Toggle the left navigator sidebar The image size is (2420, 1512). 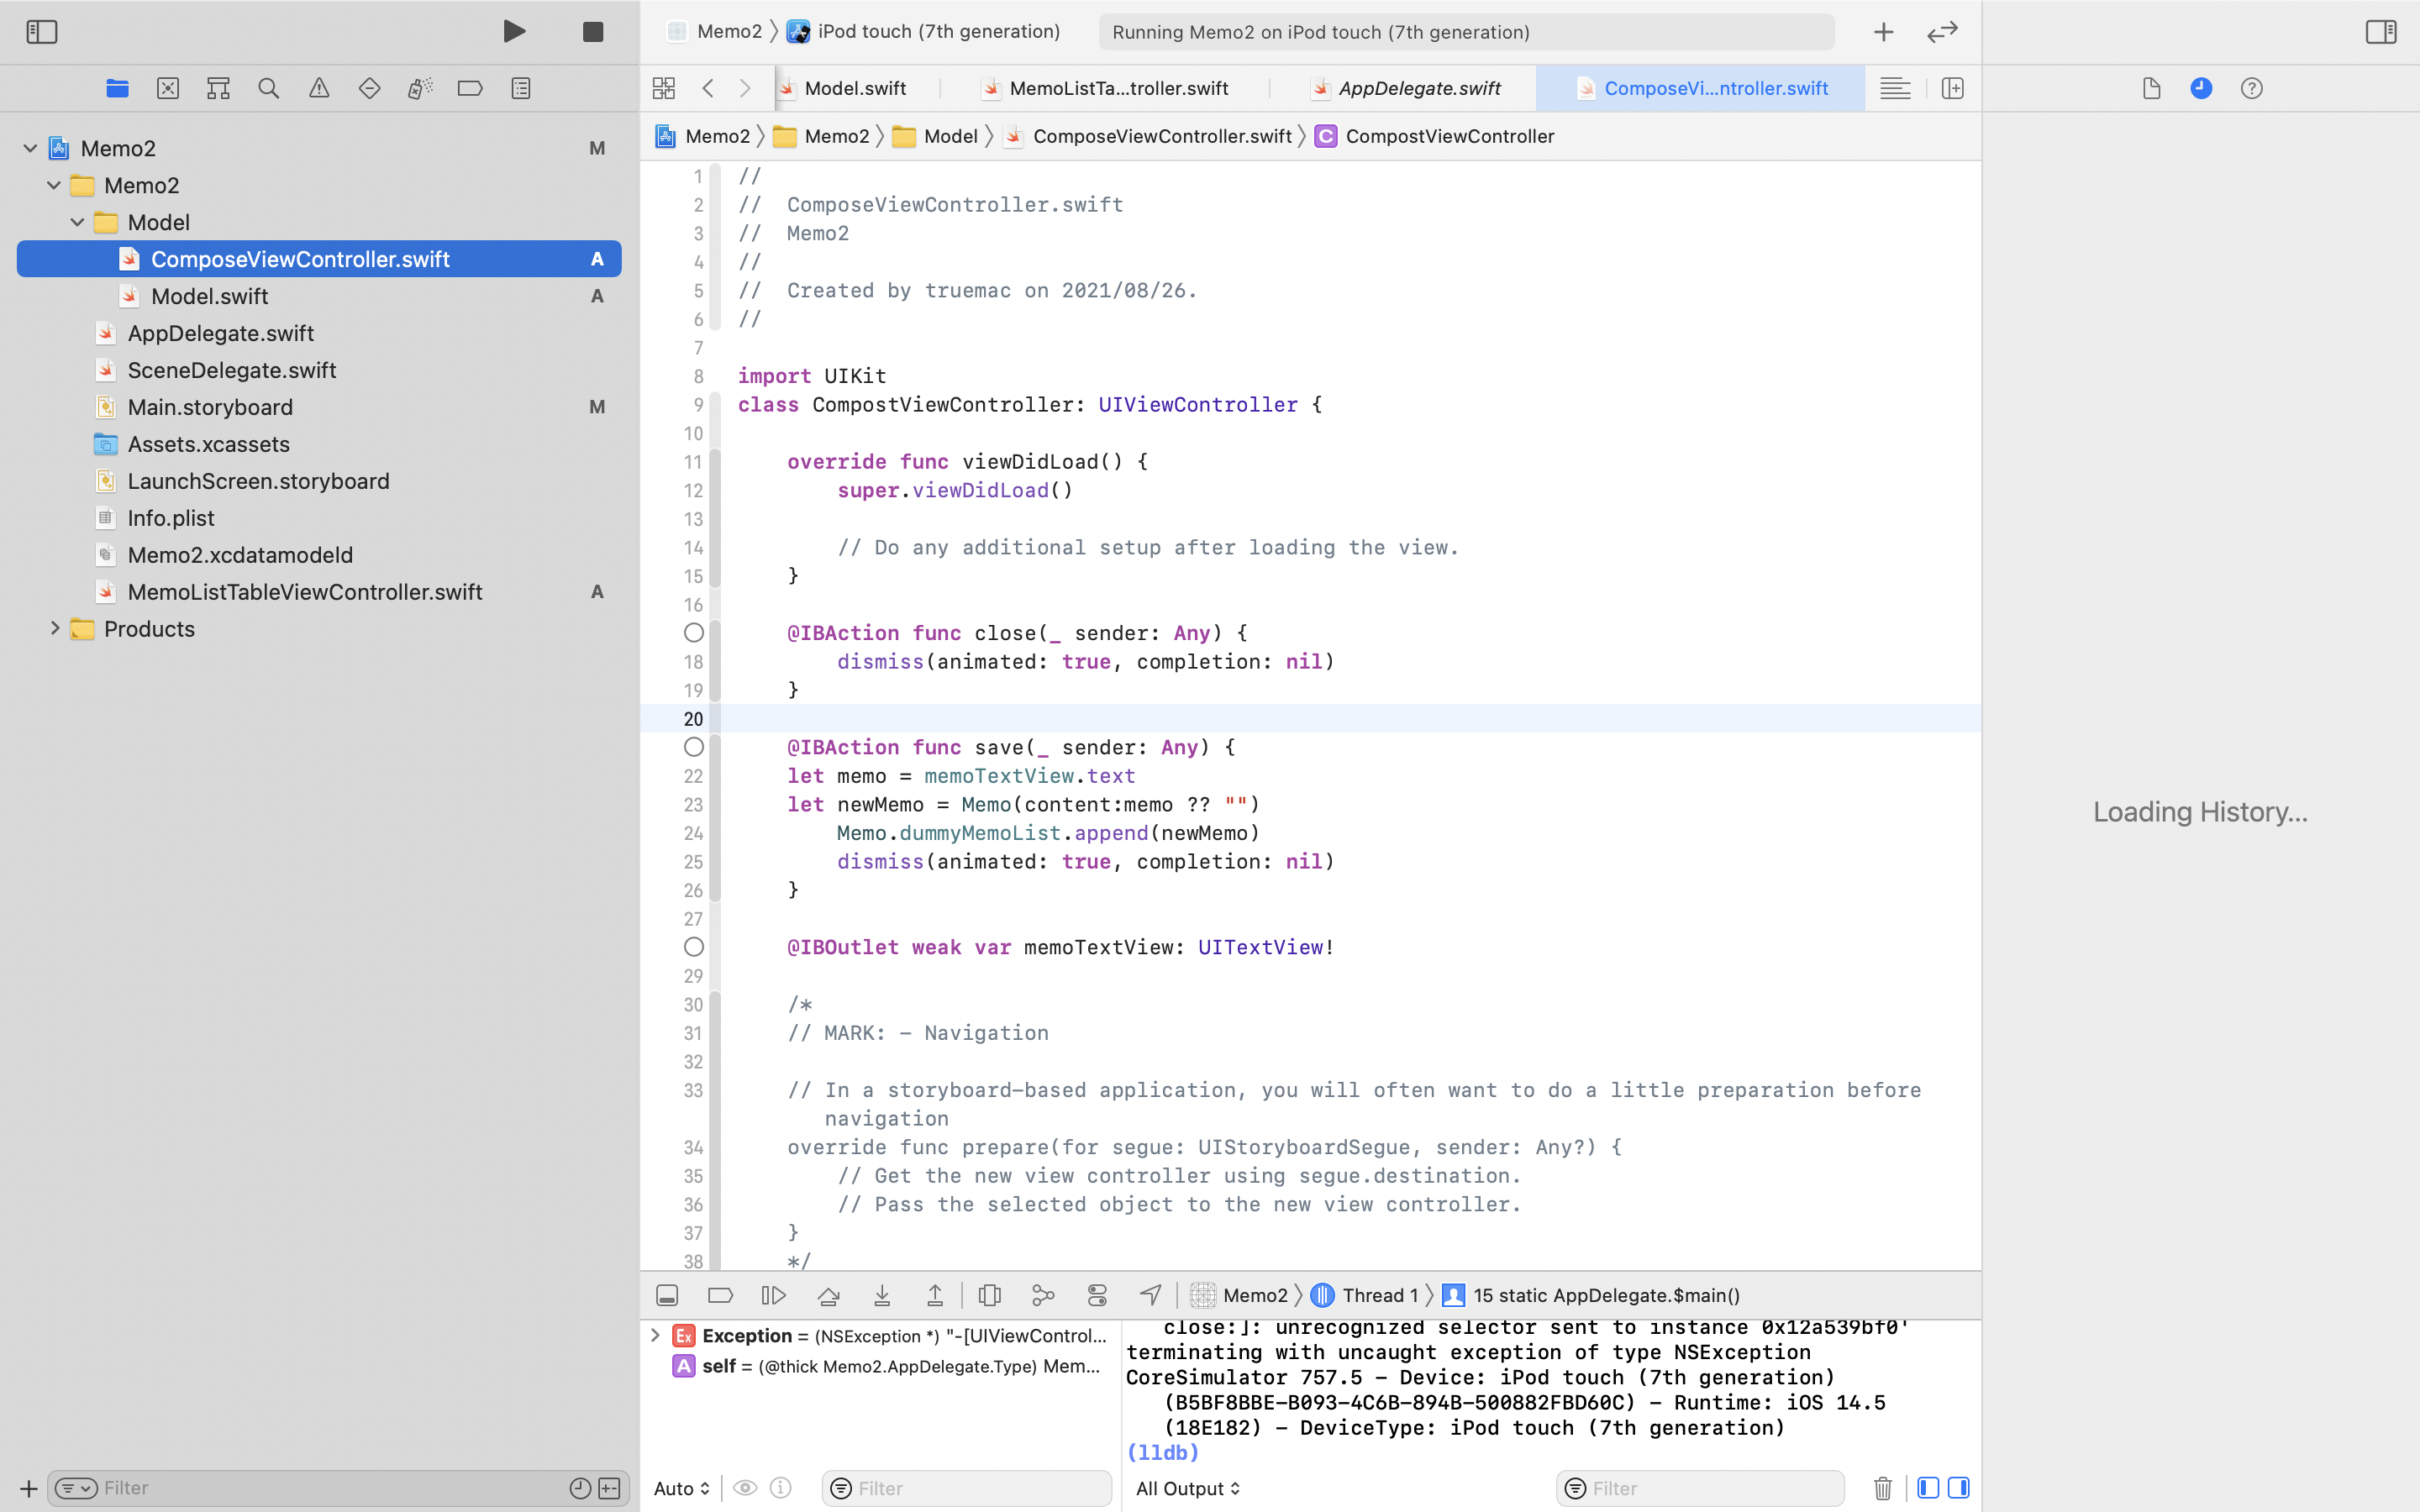41,32
